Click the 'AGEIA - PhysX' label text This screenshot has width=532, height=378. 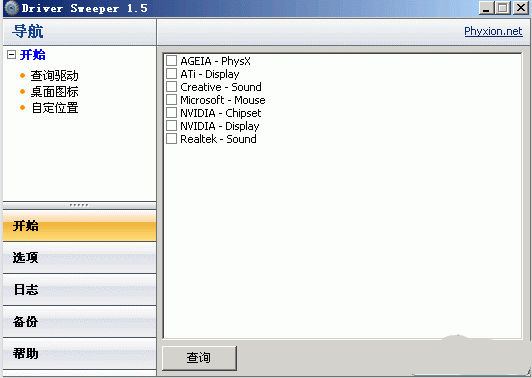tap(215, 61)
